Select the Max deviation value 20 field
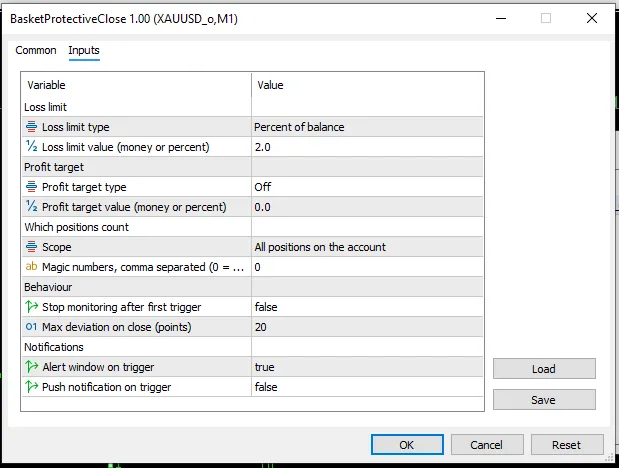The height and width of the screenshot is (468, 619). click(367, 327)
